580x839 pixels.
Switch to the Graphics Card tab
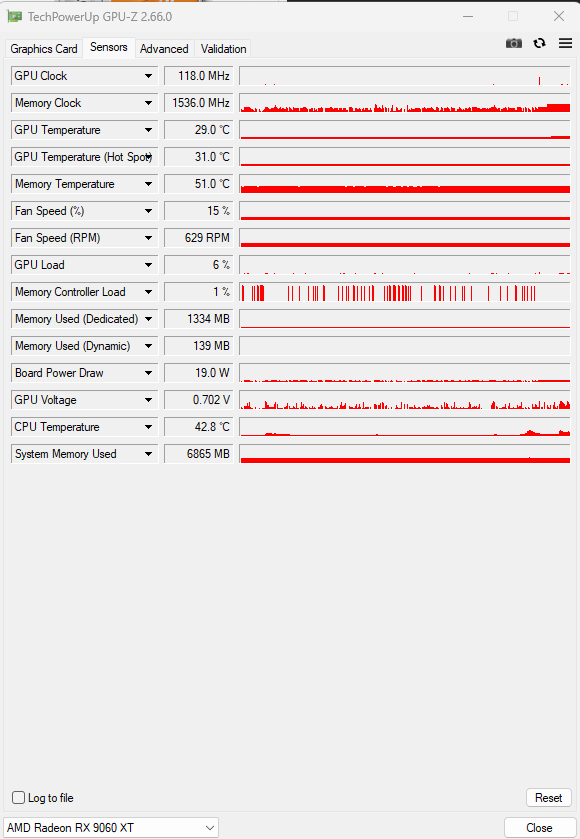pos(44,49)
